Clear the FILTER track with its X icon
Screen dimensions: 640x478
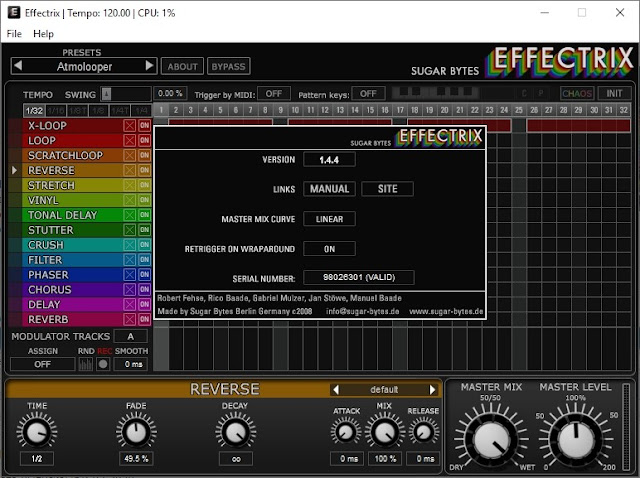click(130, 260)
